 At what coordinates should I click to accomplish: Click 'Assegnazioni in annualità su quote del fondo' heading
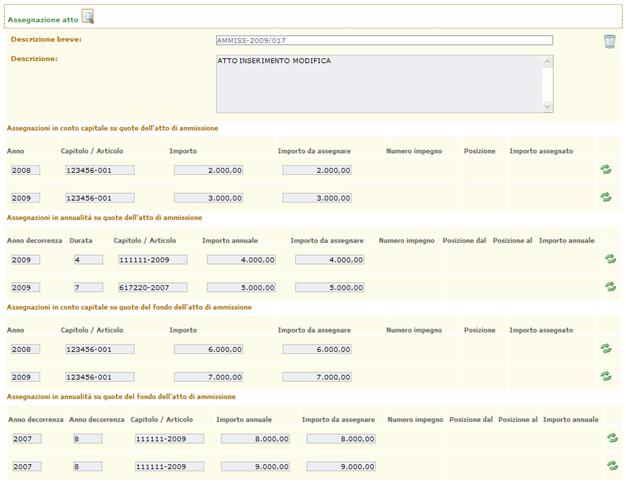(x=121, y=396)
